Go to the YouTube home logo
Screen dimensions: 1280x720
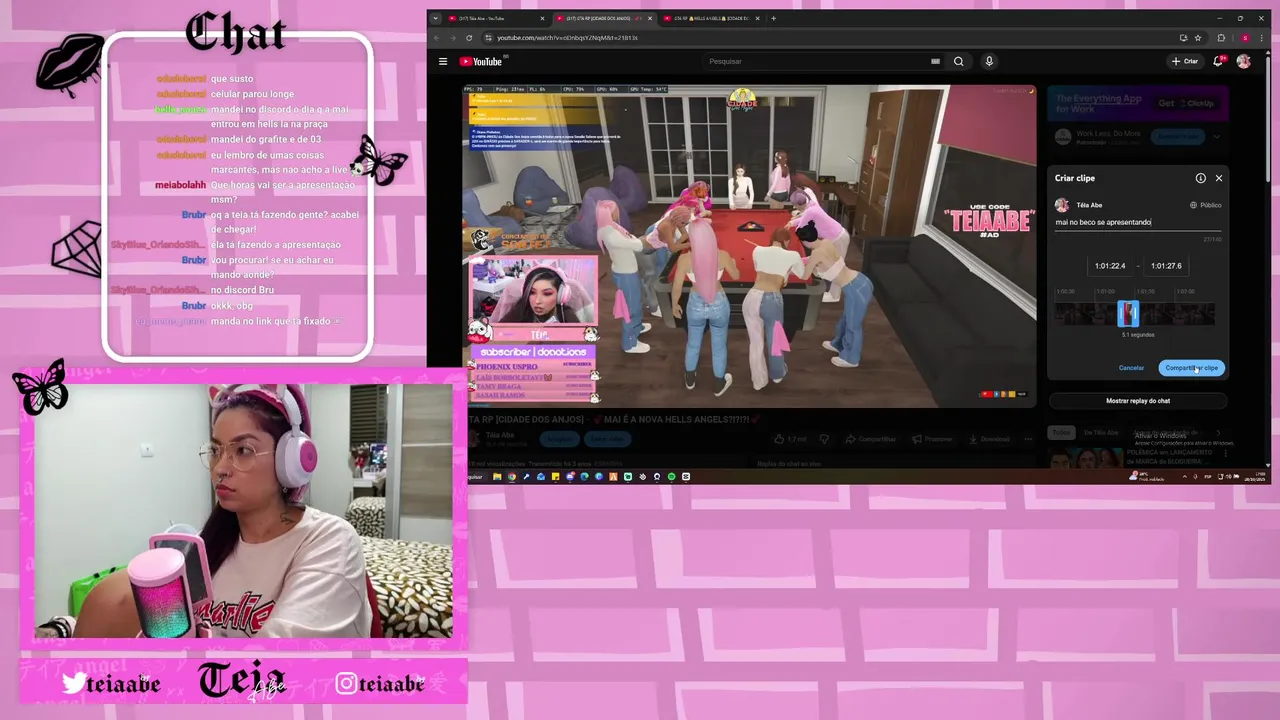481,61
